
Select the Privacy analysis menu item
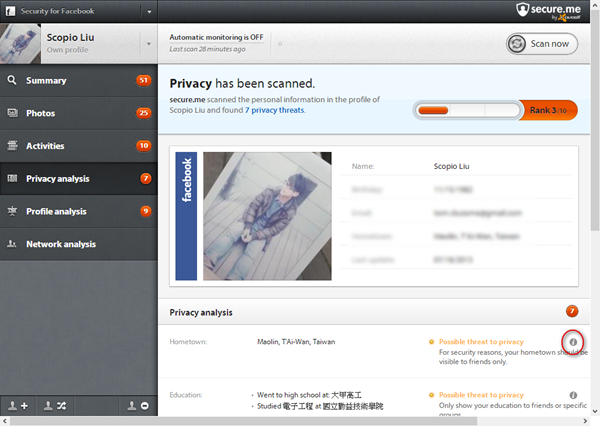(x=78, y=178)
